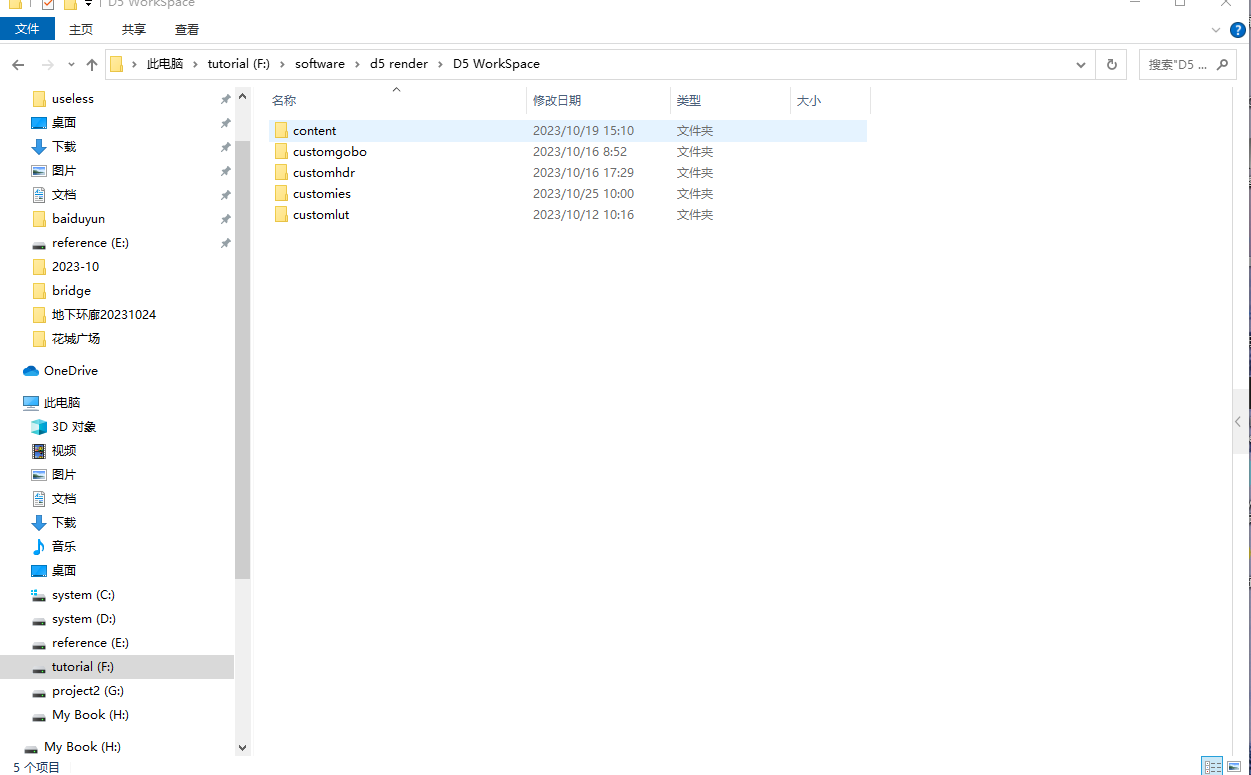Viewport: 1251px width, 775px height.
Task: Sort by 修改日期 column header
Action: [598, 101]
